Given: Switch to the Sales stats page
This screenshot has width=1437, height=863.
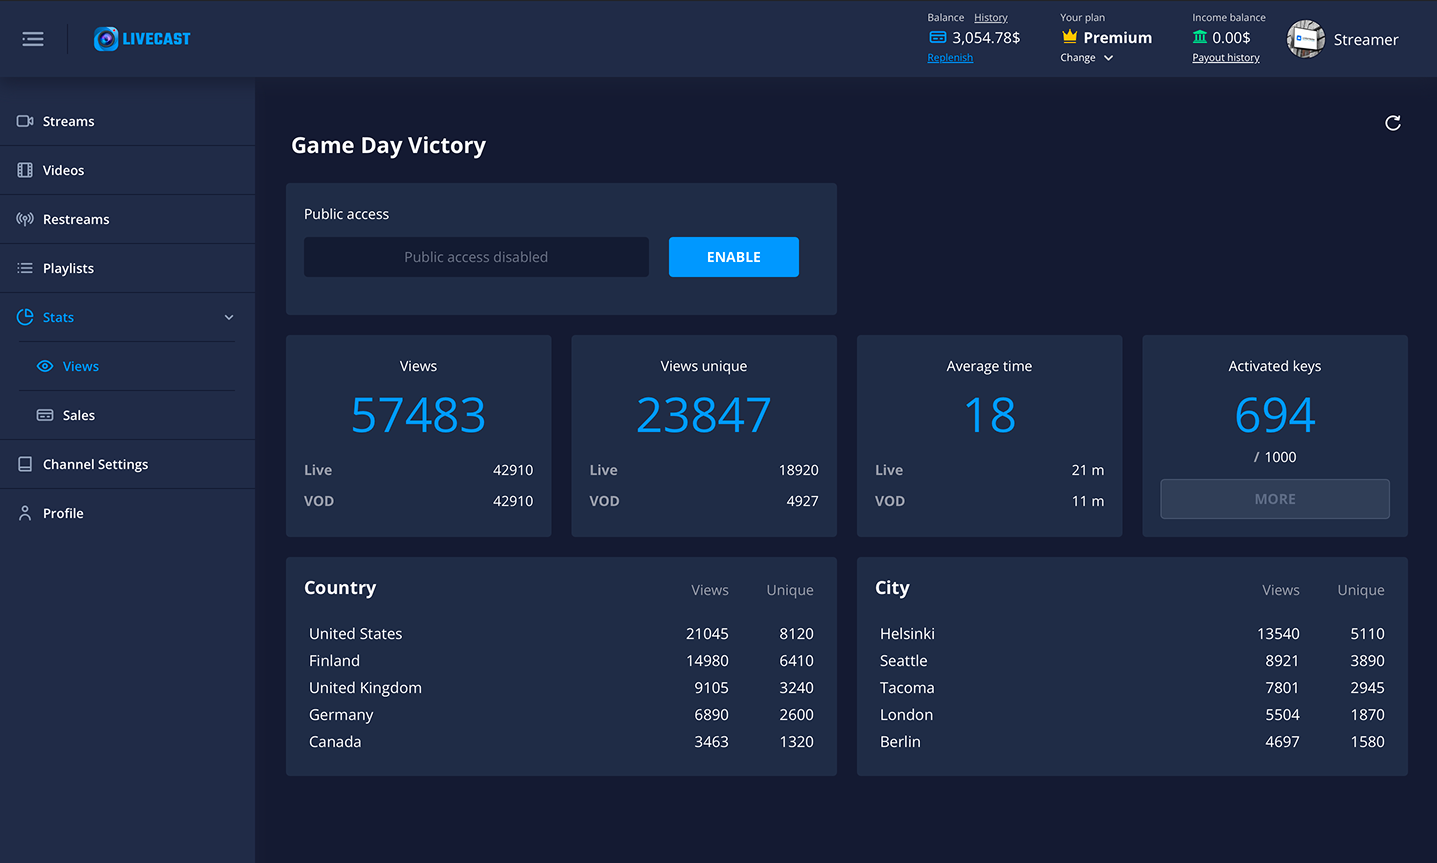Looking at the screenshot, I should coord(78,415).
